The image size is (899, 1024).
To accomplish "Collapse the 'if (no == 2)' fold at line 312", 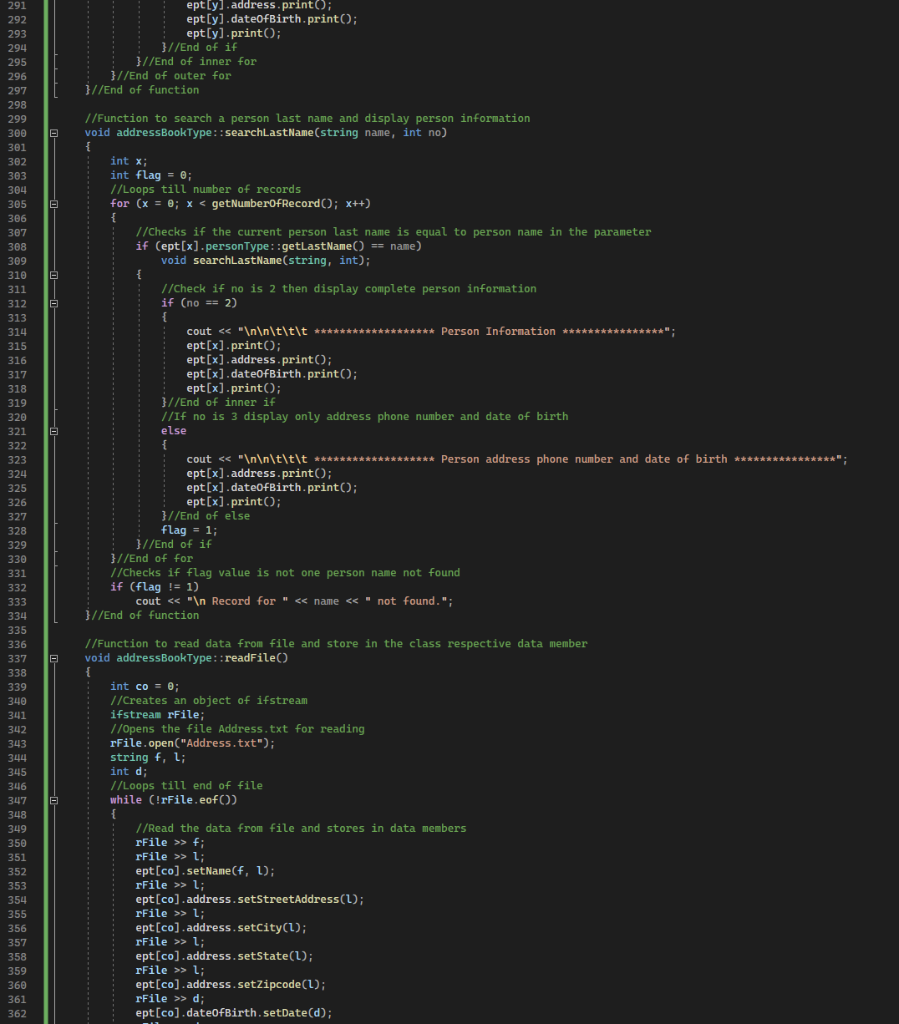I will pos(54,304).
